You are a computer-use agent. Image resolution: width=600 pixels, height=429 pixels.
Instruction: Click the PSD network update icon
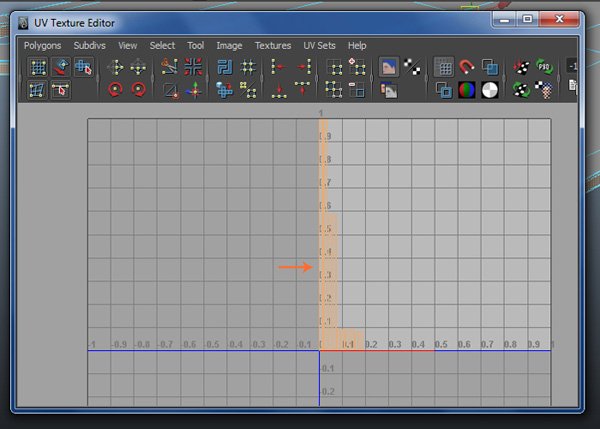(544, 68)
